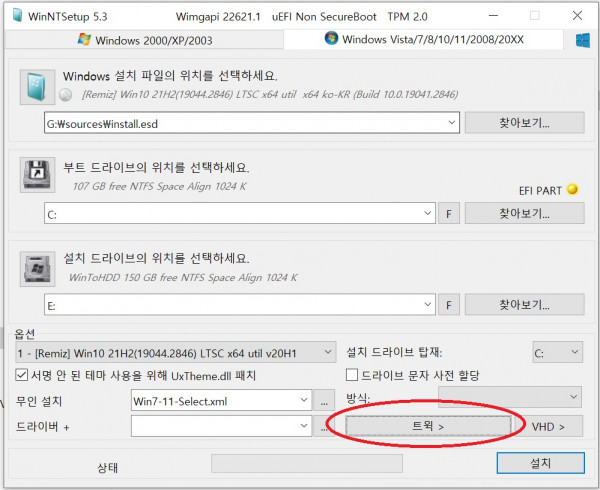600x490 pixels.
Task: Expand the Win7-11-Select.xml unattend dropdown
Action: (x=304, y=400)
